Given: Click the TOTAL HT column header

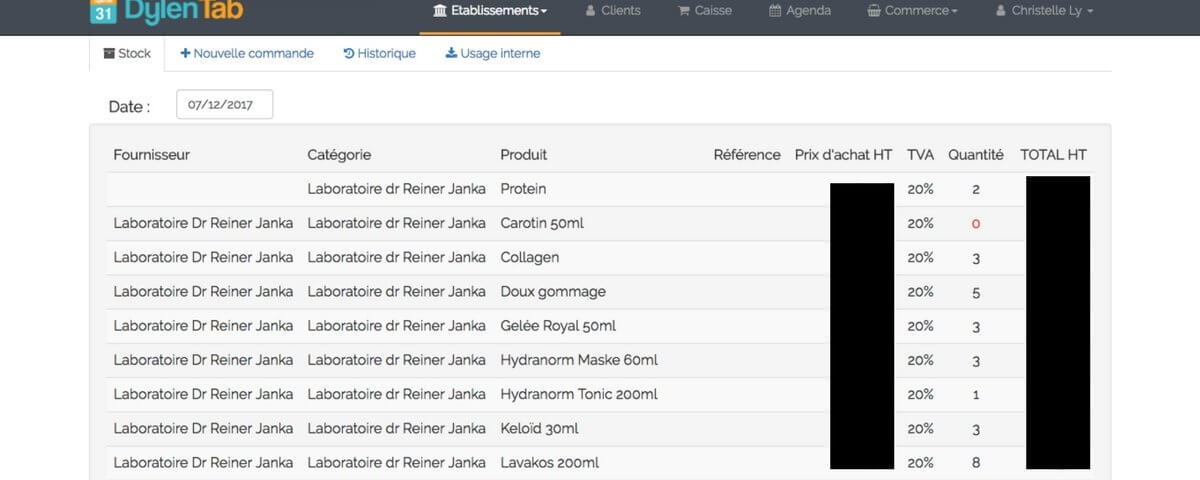Looking at the screenshot, I should click(x=1053, y=155).
